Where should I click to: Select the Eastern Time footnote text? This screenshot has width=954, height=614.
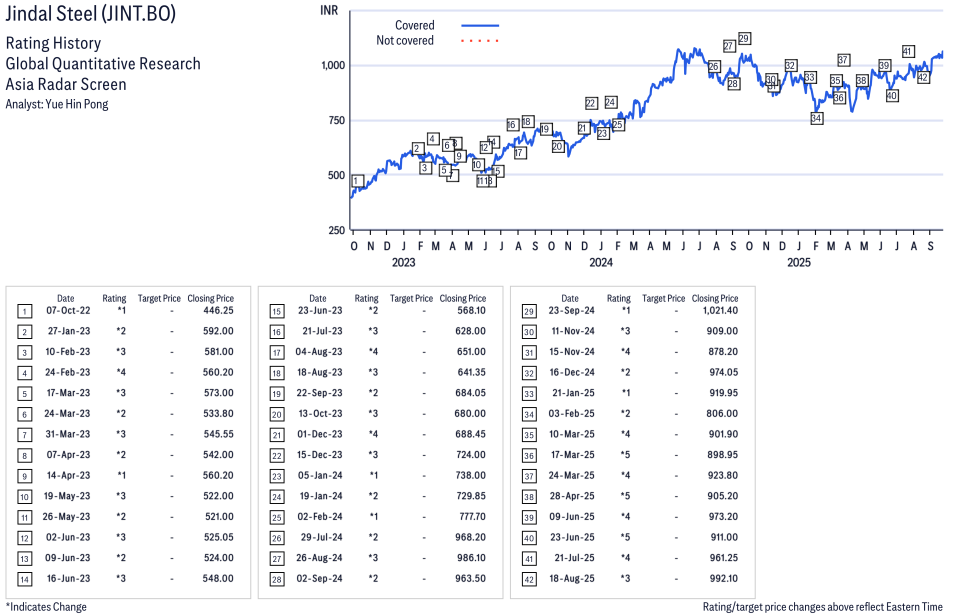[x=823, y=607]
